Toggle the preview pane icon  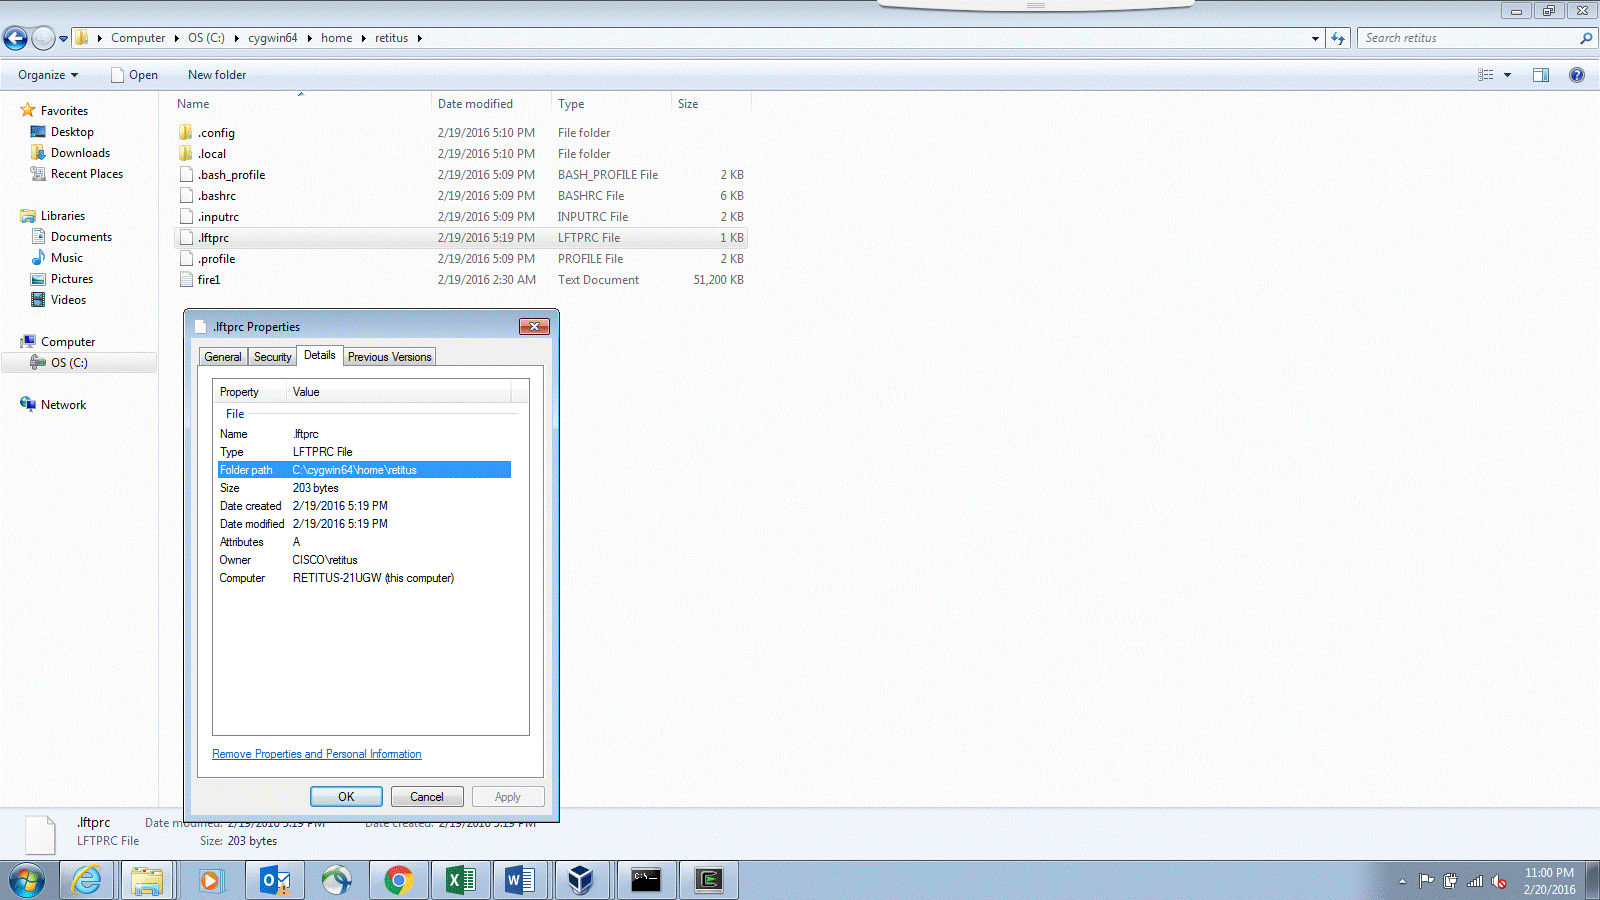coord(1541,75)
